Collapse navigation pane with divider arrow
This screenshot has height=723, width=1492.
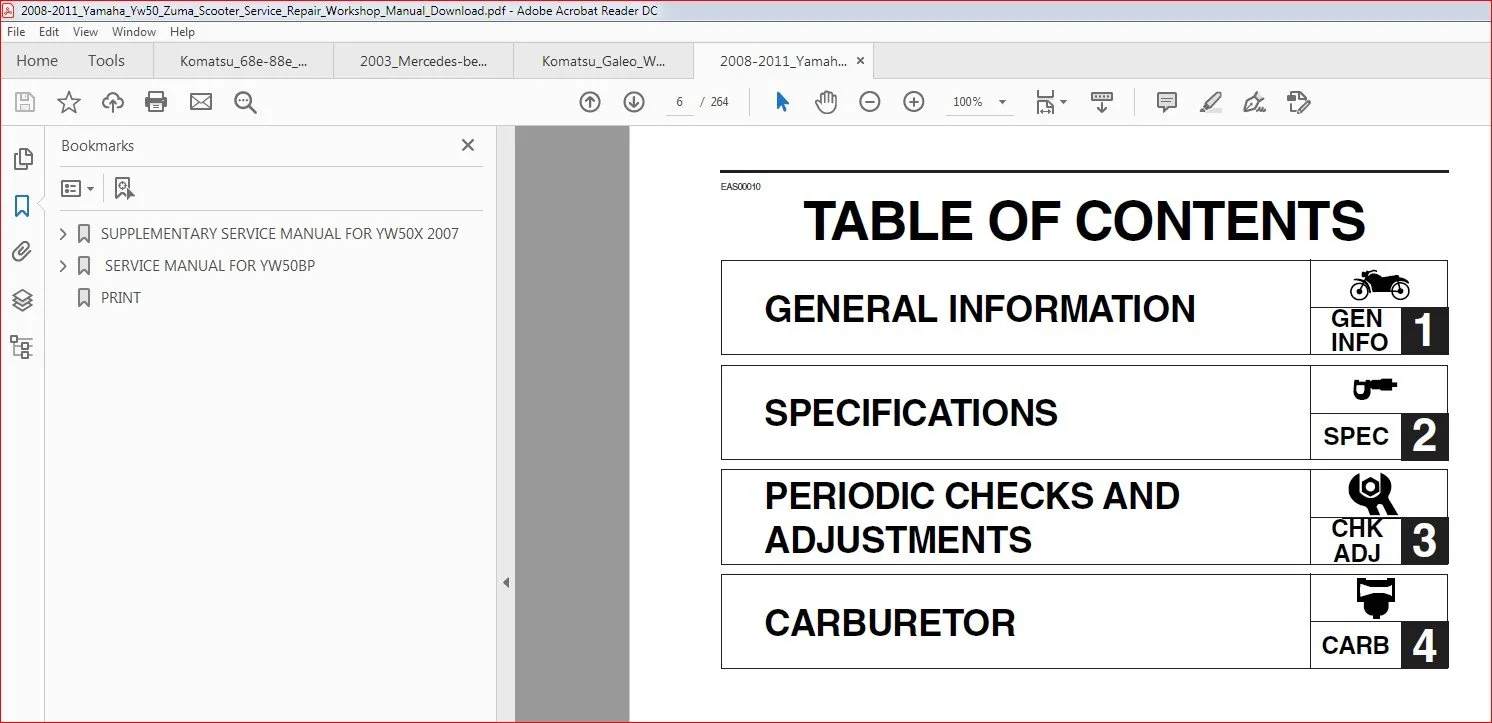click(506, 583)
